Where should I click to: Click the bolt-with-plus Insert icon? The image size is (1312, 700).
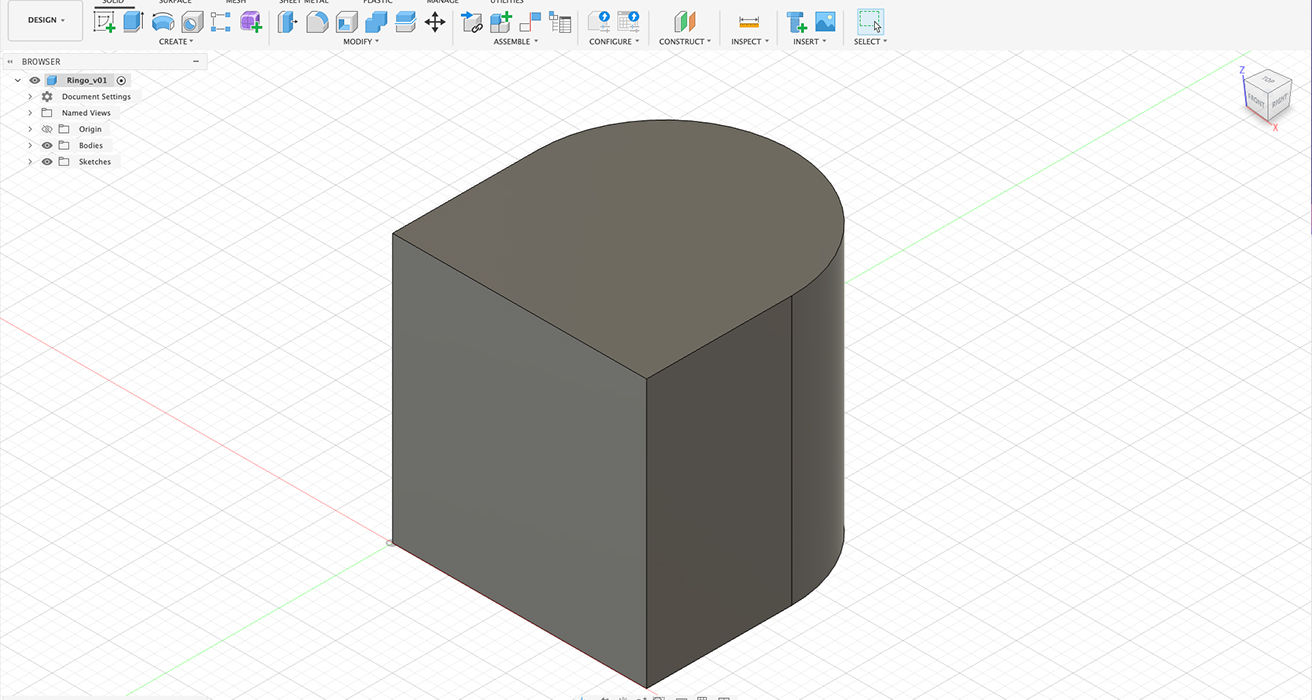[x=796, y=21]
